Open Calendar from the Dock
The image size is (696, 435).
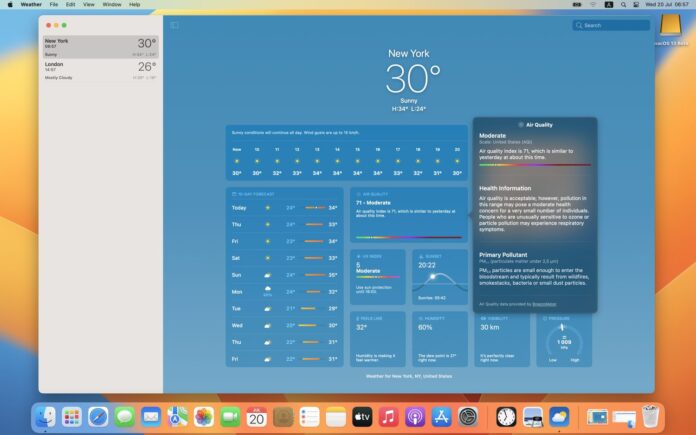[x=257, y=417]
